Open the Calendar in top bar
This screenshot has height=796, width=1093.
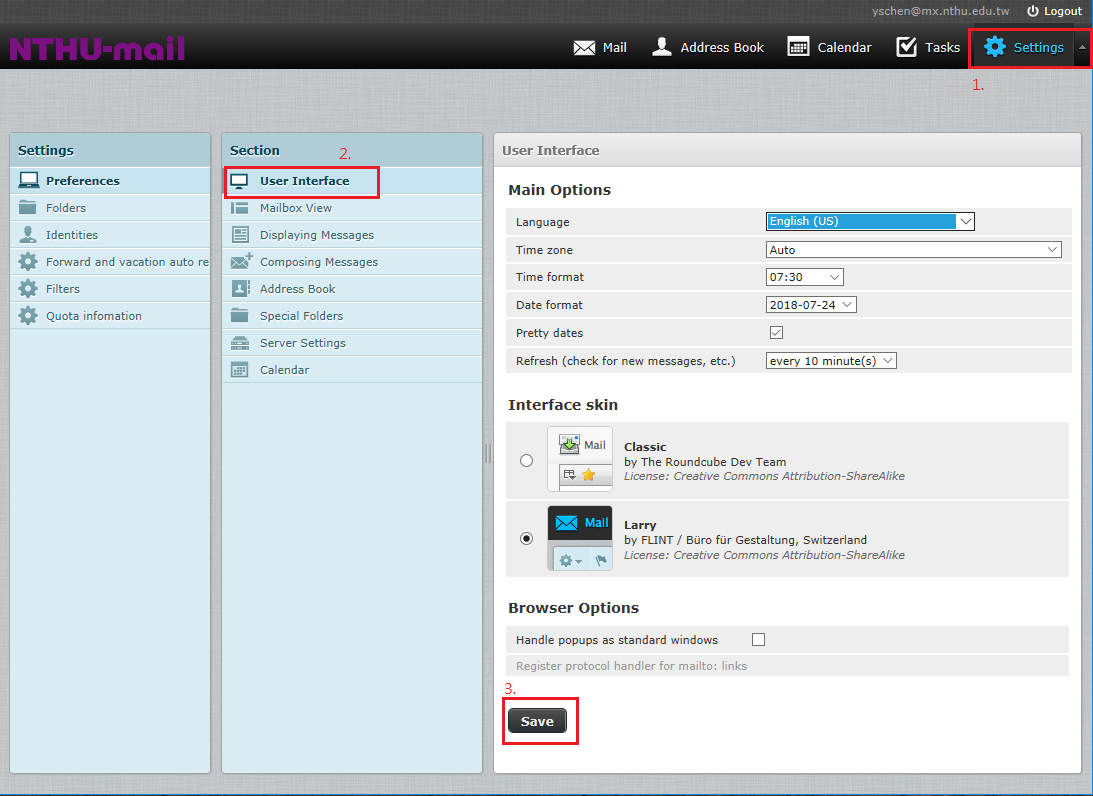tap(798, 47)
